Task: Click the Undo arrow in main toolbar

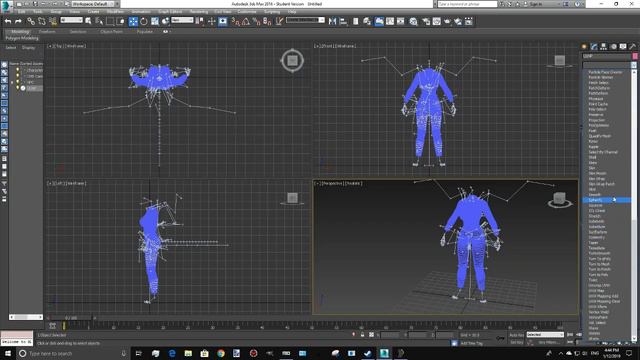Action: click(x=8, y=21)
